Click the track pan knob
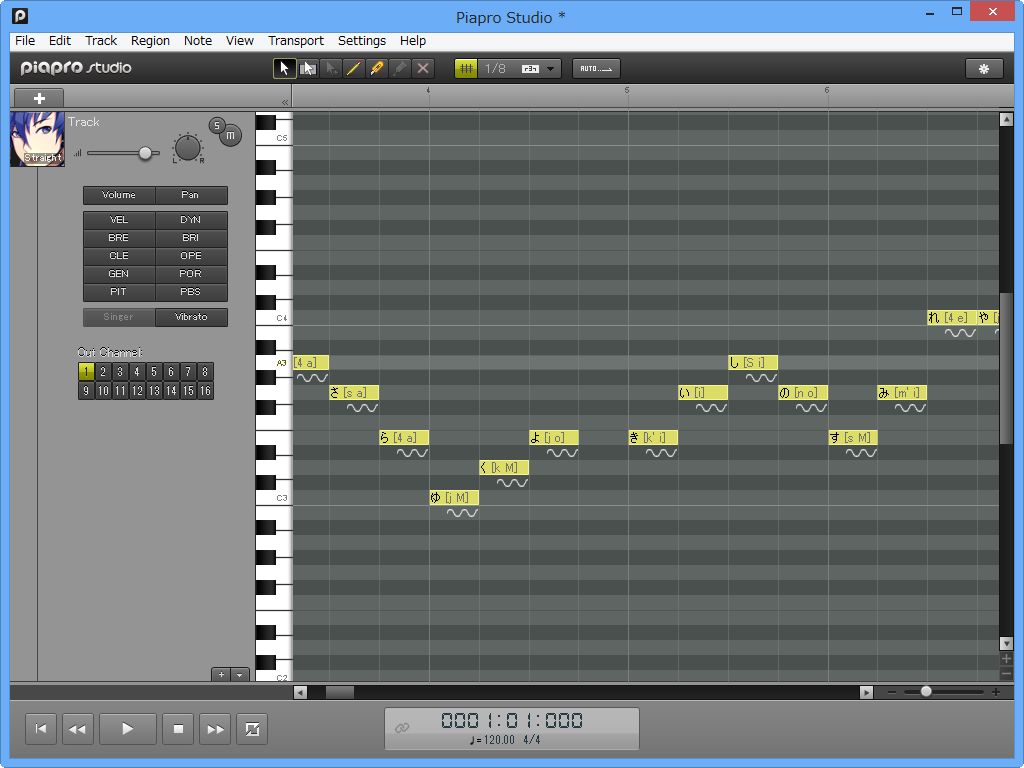Screen dimensions: 1024x768 (188, 148)
